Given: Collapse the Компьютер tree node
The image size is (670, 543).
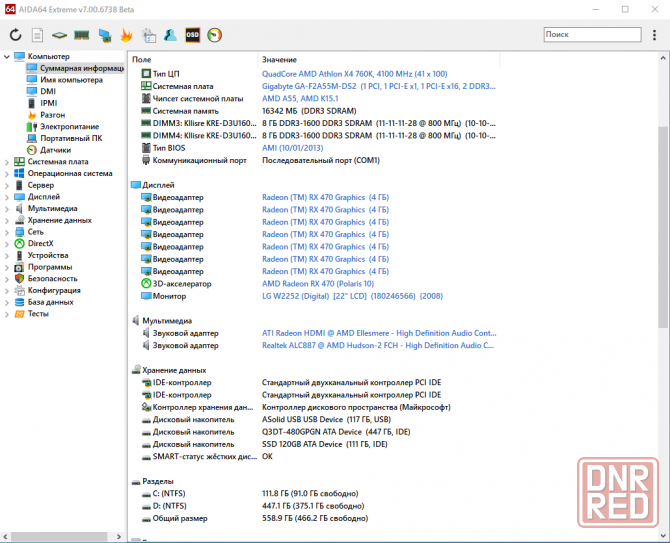Looking at the screenshot, I should click(x=7, y=57).
